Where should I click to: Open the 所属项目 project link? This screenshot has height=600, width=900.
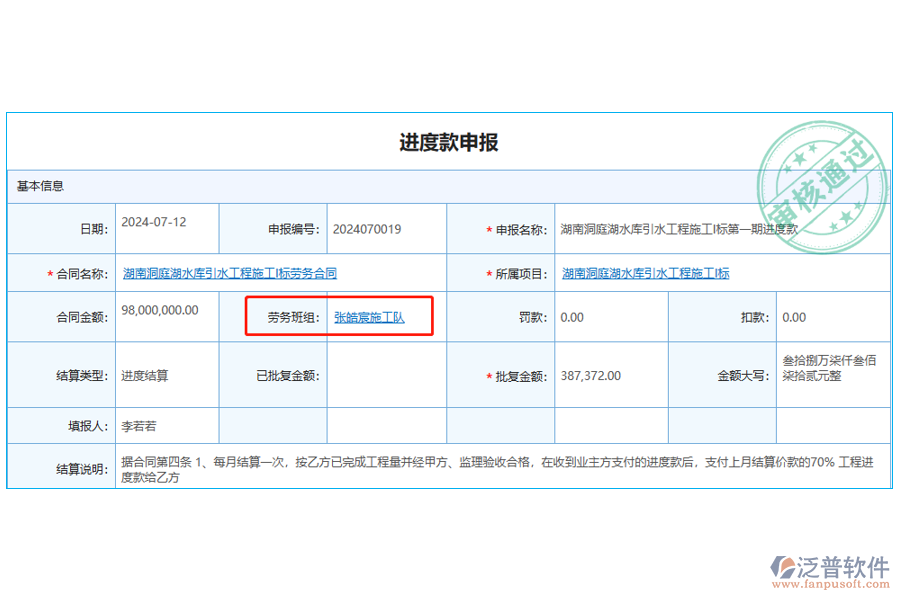[x=644, y=272]
